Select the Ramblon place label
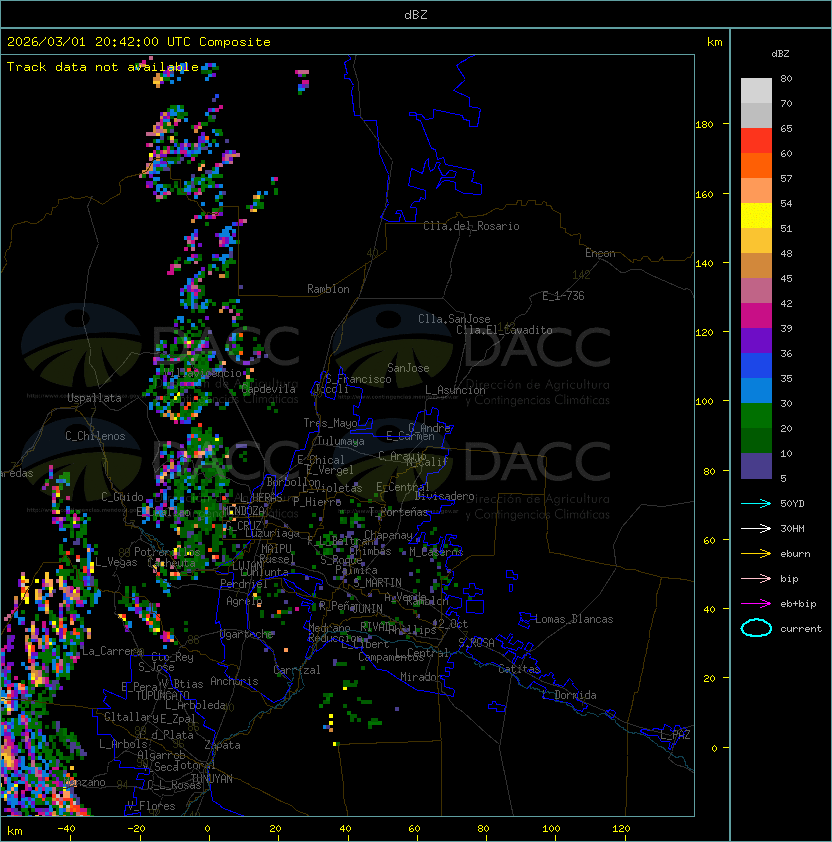The image size is (832, 842). 328,289
